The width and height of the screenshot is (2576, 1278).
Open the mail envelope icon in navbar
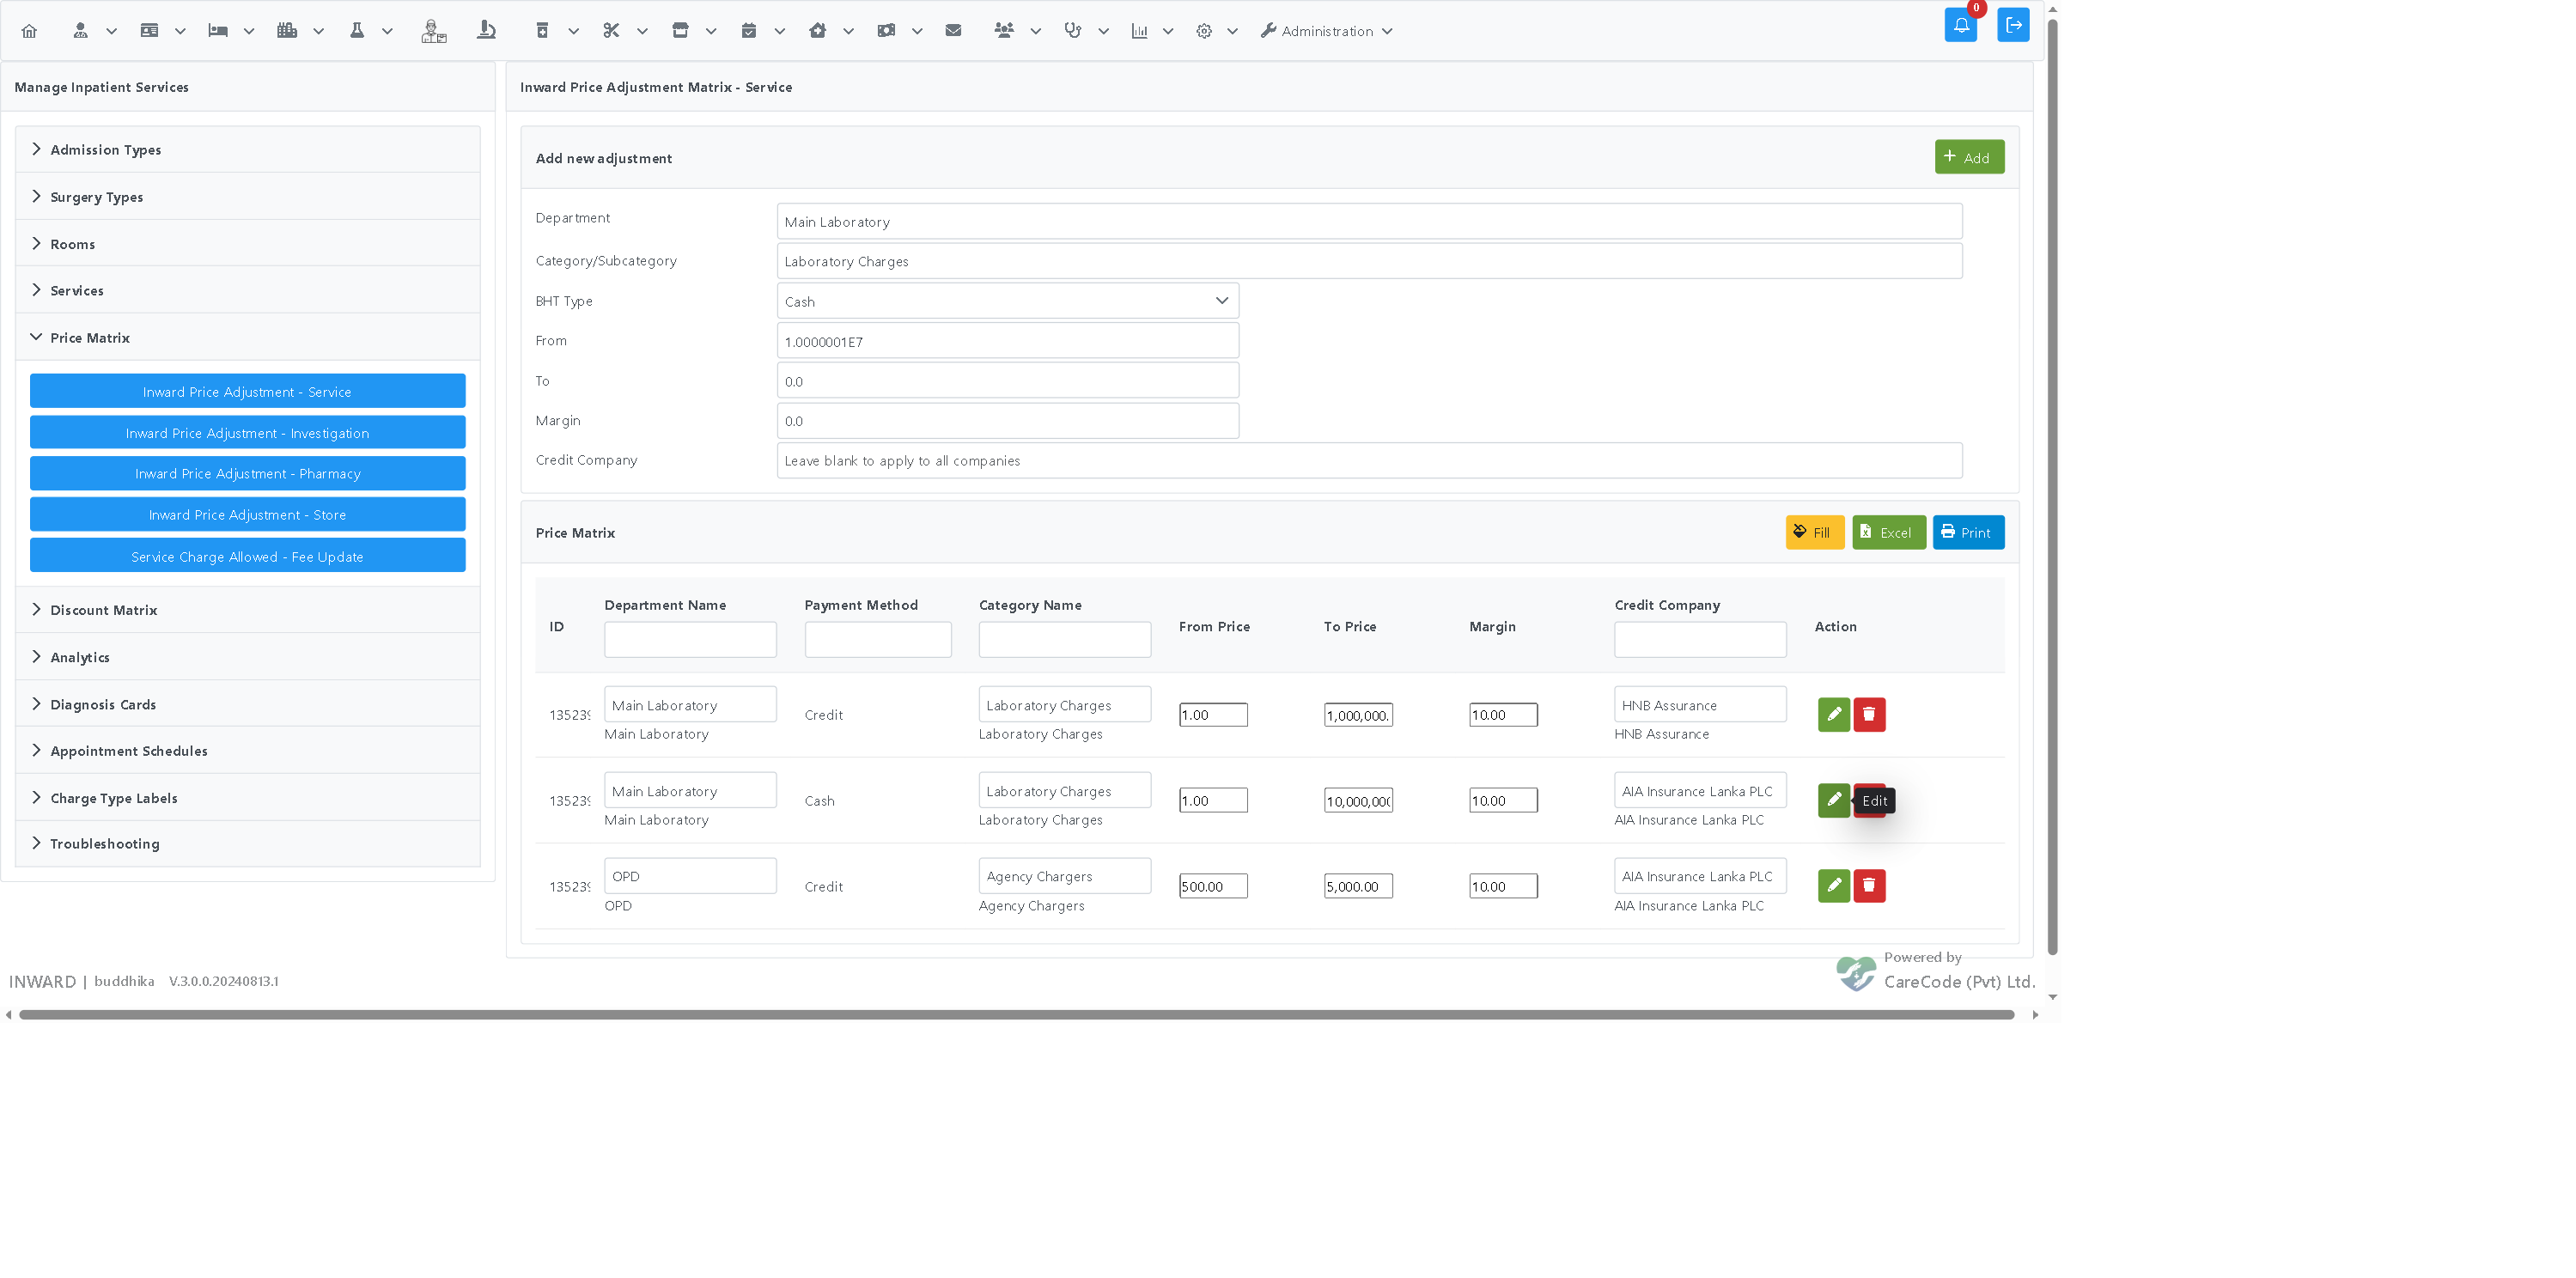tap(953, 31)
